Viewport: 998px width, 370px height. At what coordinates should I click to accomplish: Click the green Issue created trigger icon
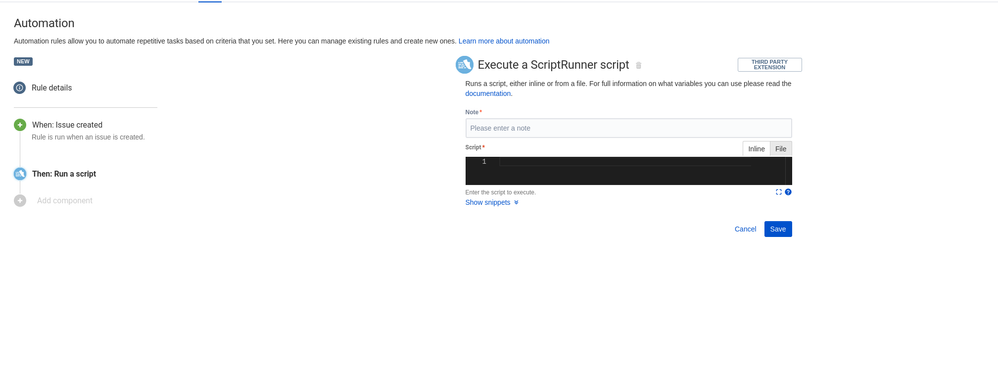click(x=20, y=125)
